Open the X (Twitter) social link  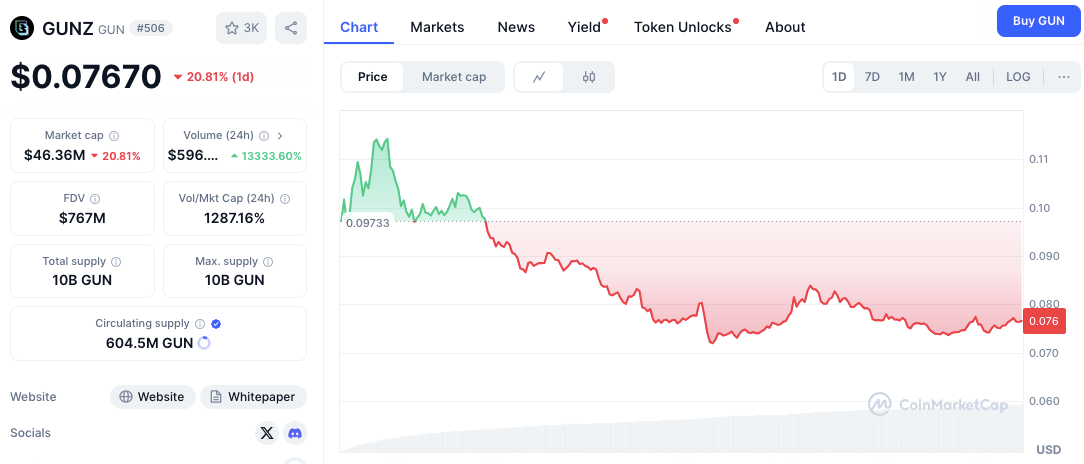[267, 434]
